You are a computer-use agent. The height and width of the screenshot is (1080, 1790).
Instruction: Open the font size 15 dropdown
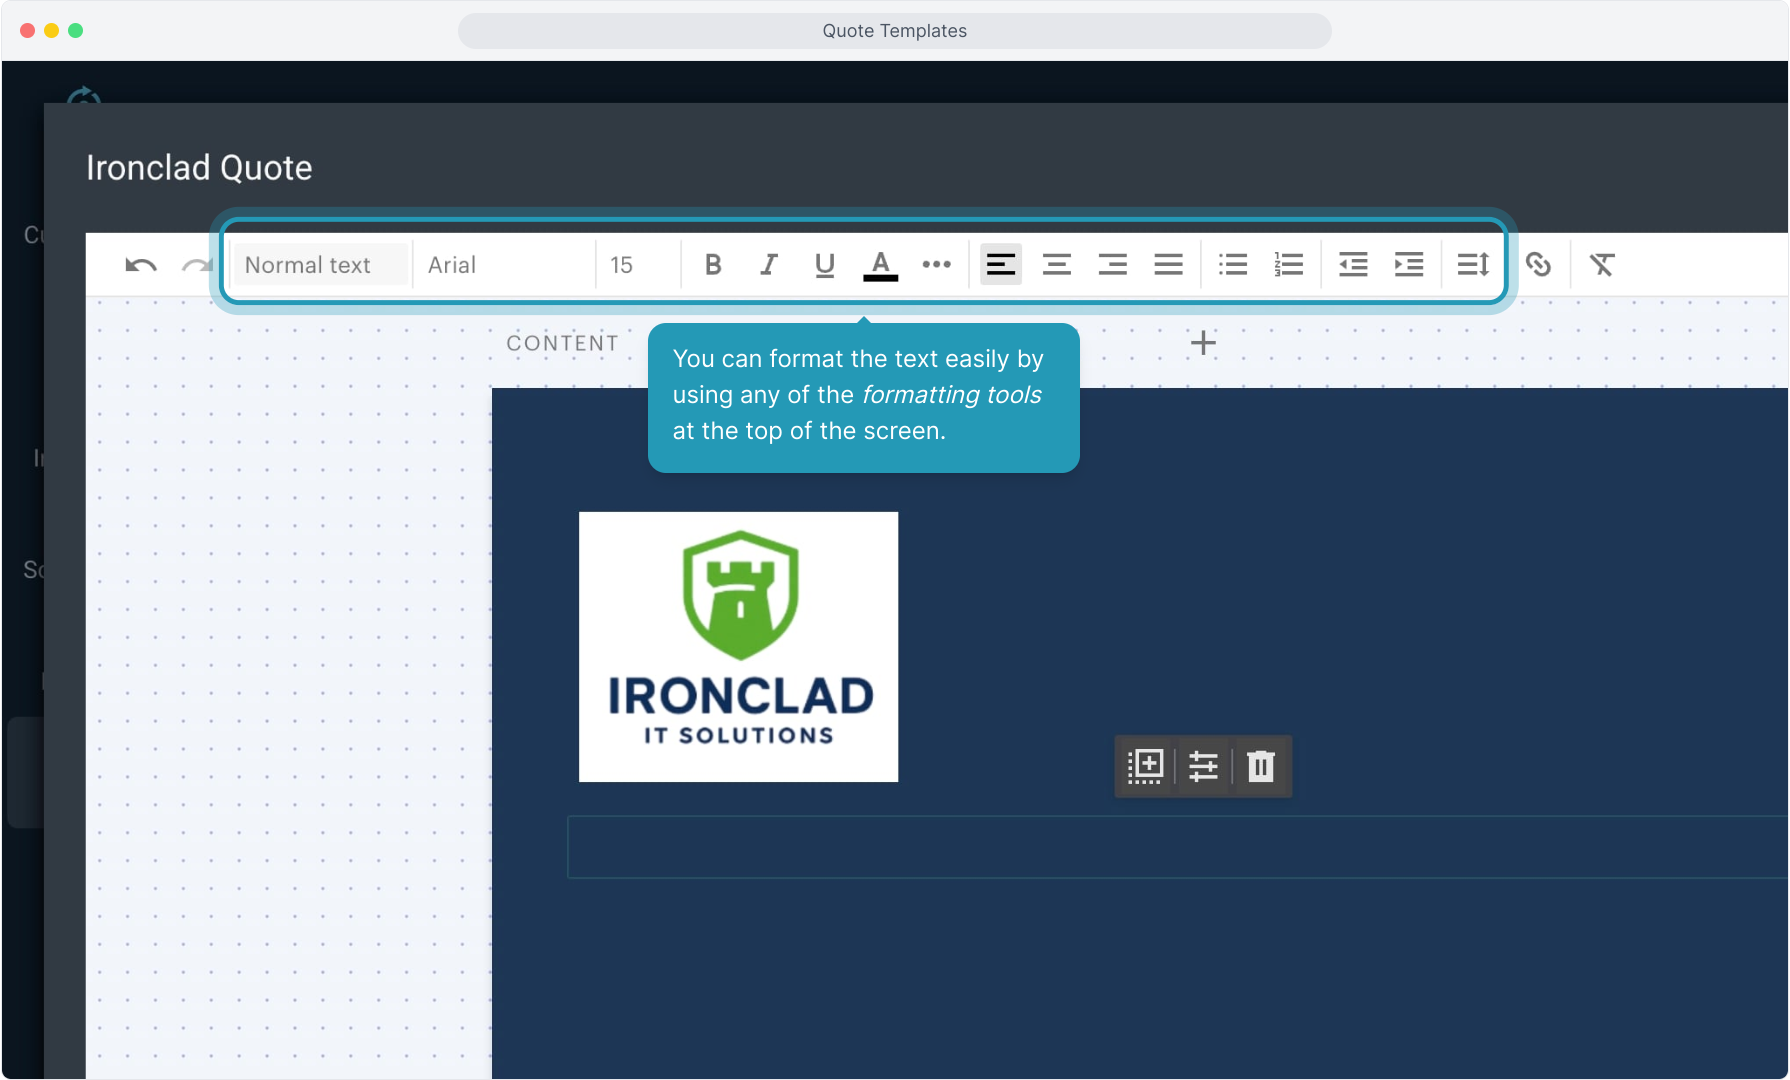(x=637, y=265)
